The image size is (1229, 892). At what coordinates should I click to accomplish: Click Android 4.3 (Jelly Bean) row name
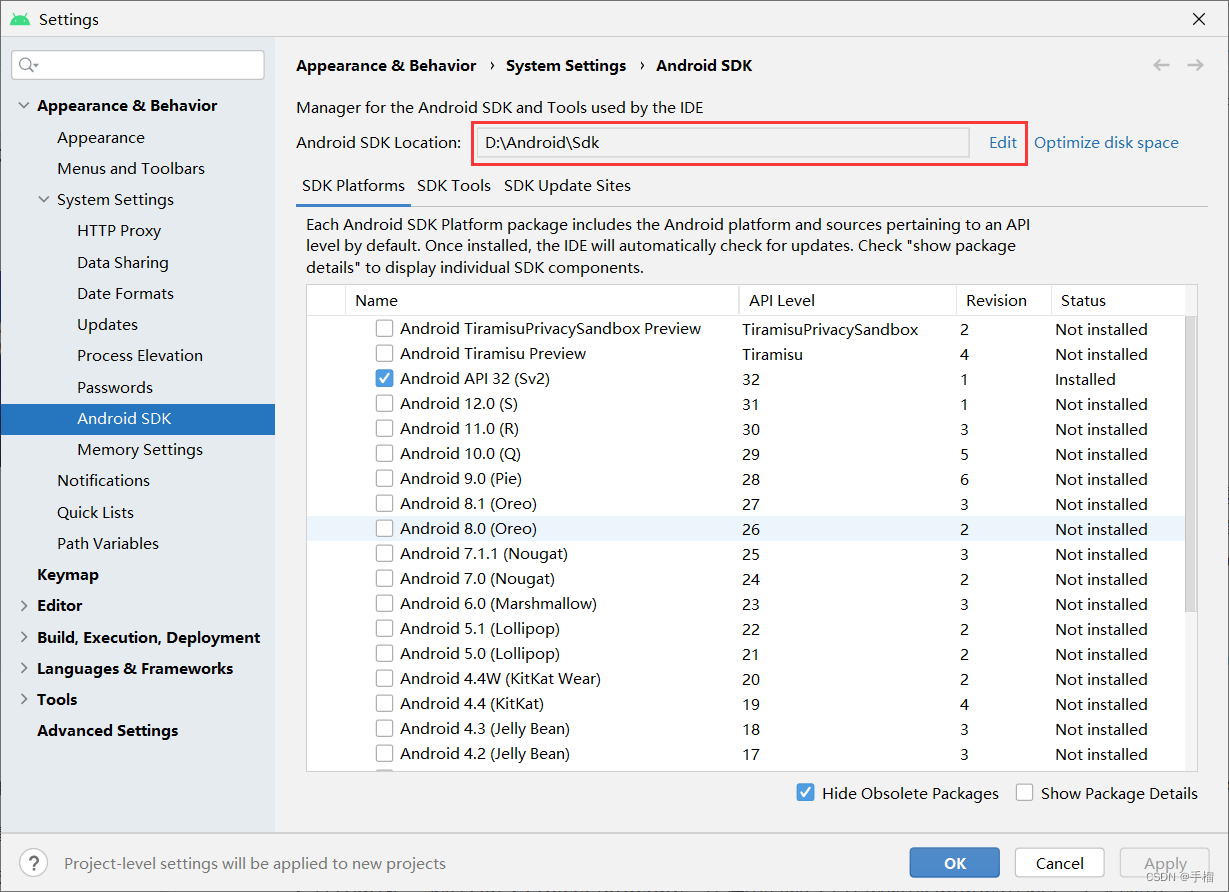[x=485, y=728]
